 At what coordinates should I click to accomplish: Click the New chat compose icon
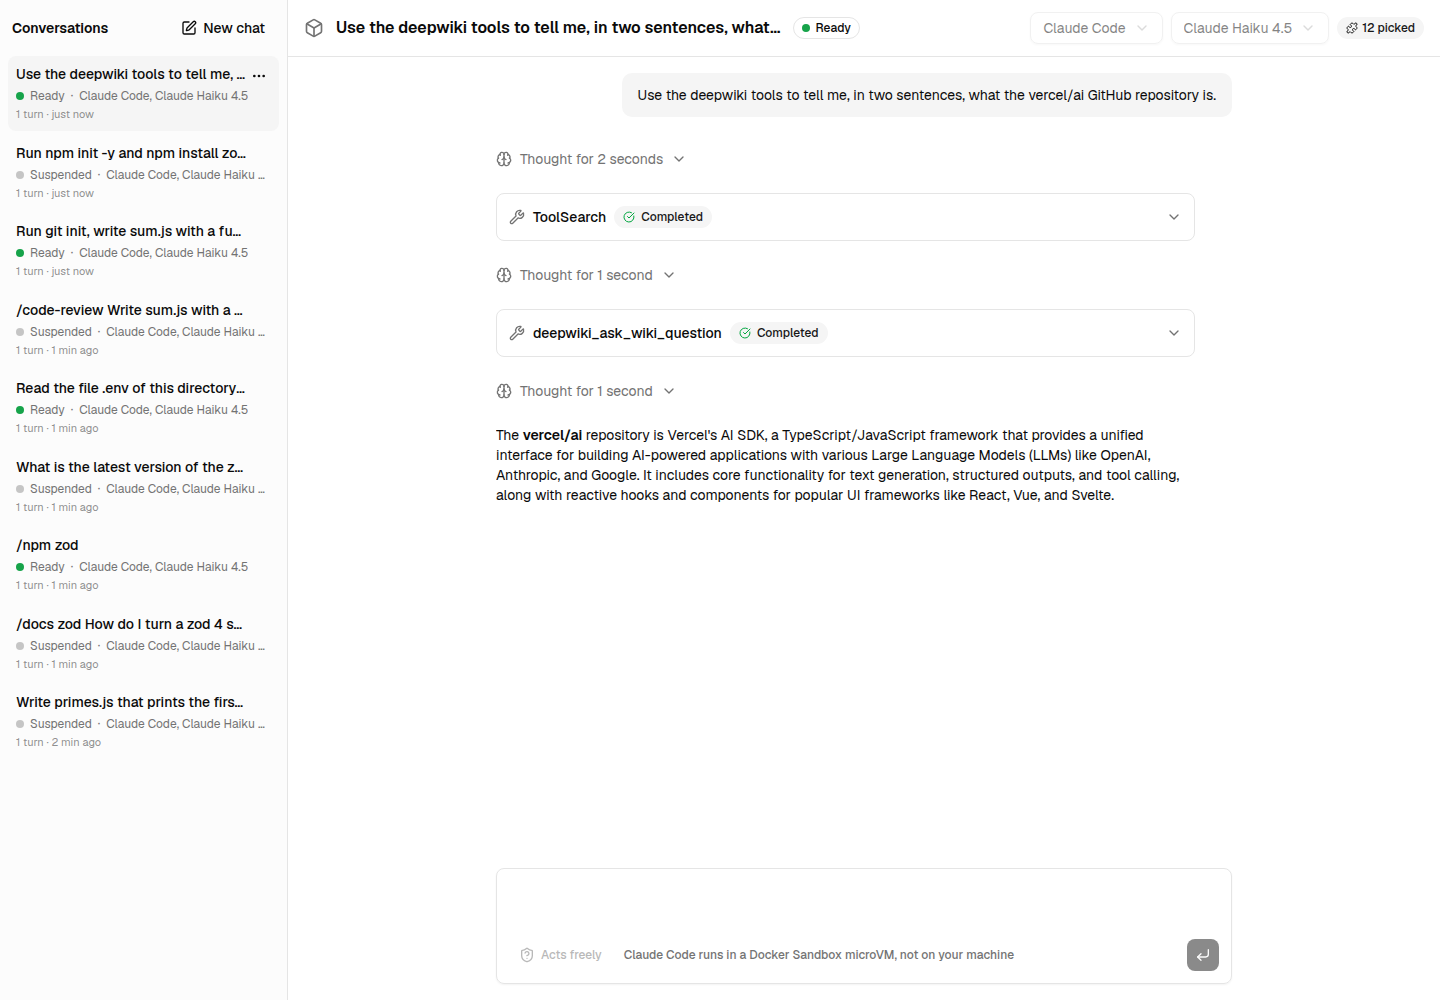tap(189, 28)
